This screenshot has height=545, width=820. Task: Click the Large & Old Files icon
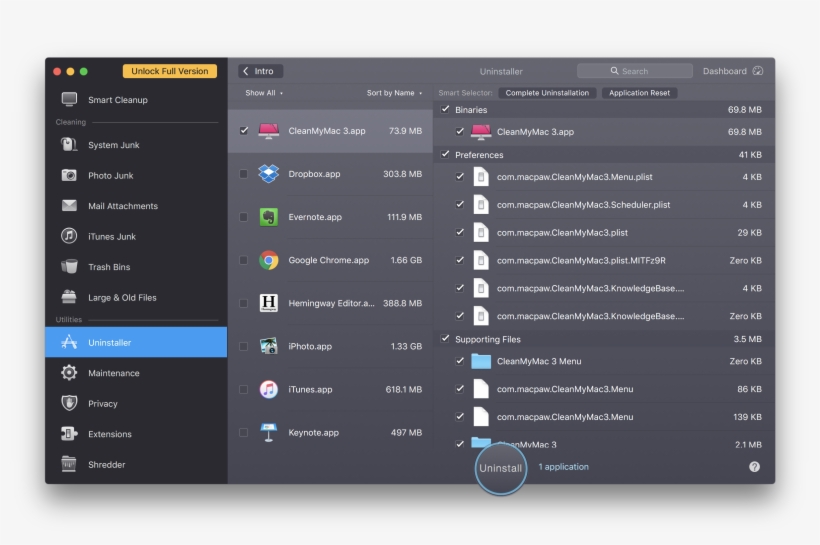(x=69, y=297)
